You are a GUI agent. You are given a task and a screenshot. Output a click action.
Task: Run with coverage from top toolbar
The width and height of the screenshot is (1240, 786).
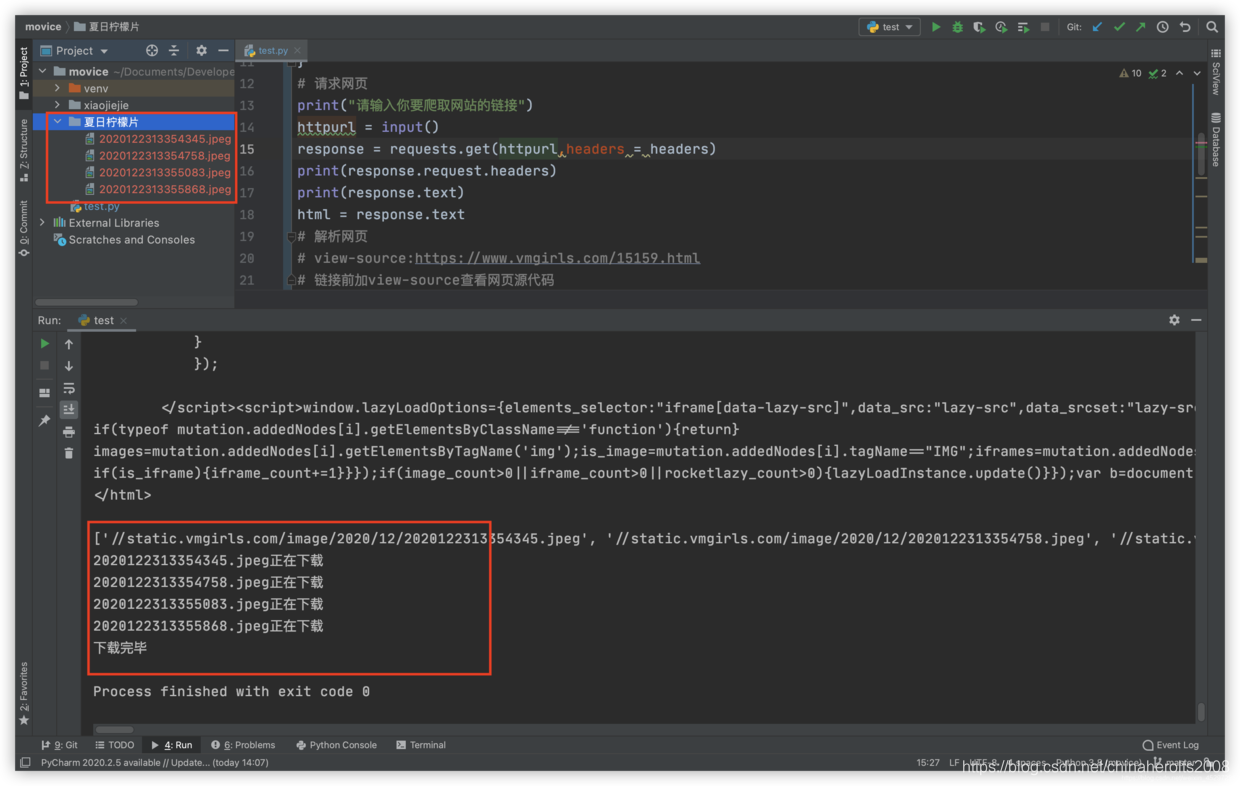tap(979, 27)
